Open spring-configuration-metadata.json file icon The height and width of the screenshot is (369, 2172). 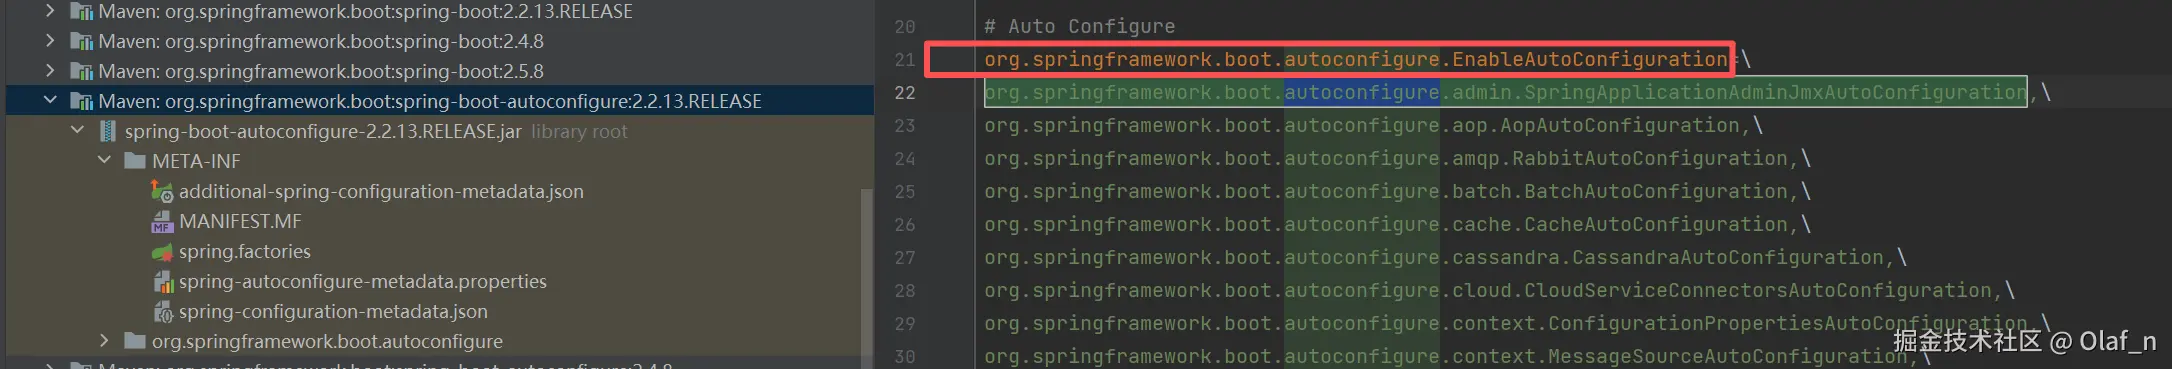click(162, 312)
